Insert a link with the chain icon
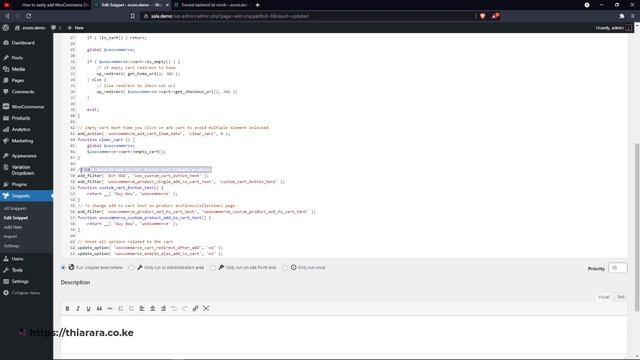This screenshot has width=640, height=360. pos(196,309)
